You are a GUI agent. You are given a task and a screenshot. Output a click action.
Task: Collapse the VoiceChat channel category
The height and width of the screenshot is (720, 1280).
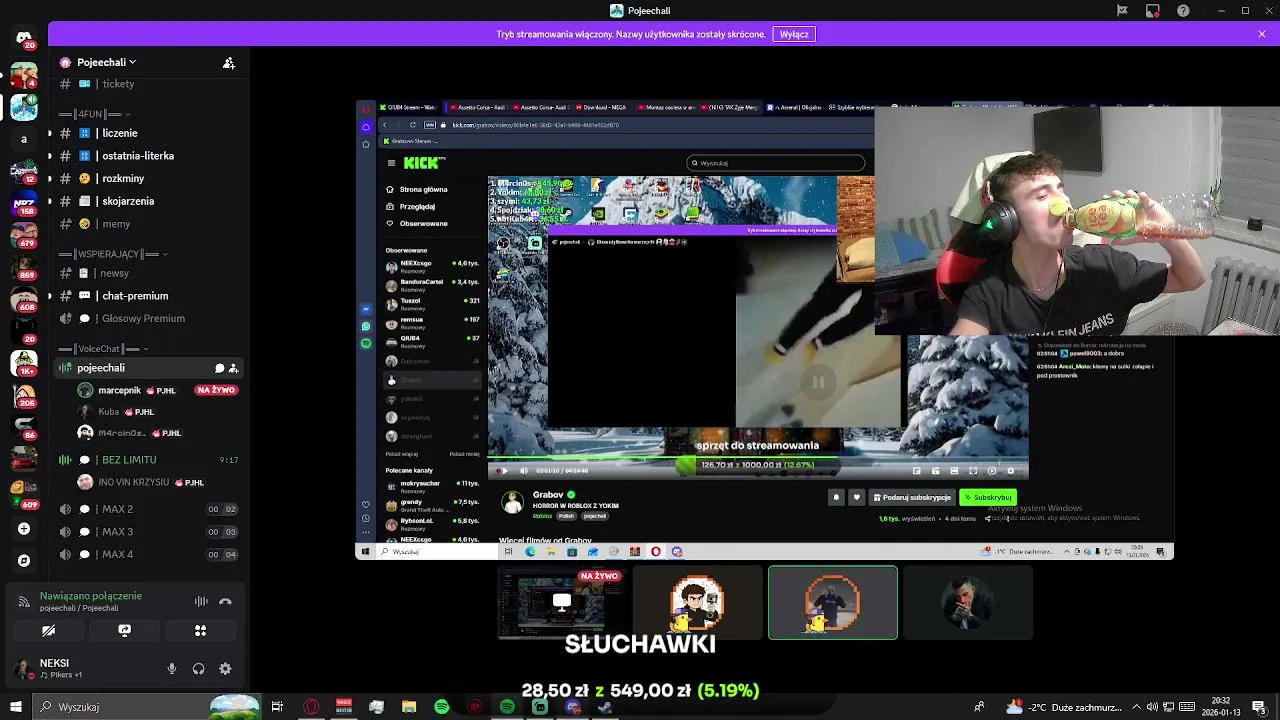point(104,349)
